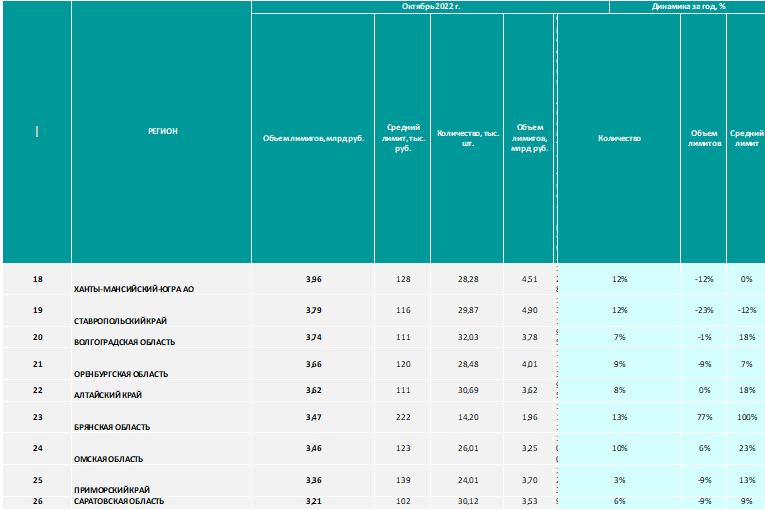Click row number 23

coord(38,417)
